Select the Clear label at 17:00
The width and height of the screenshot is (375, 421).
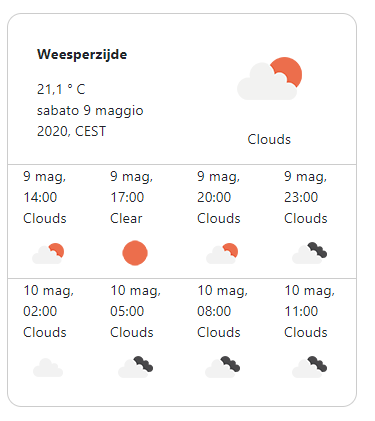[x=126, y=219]
